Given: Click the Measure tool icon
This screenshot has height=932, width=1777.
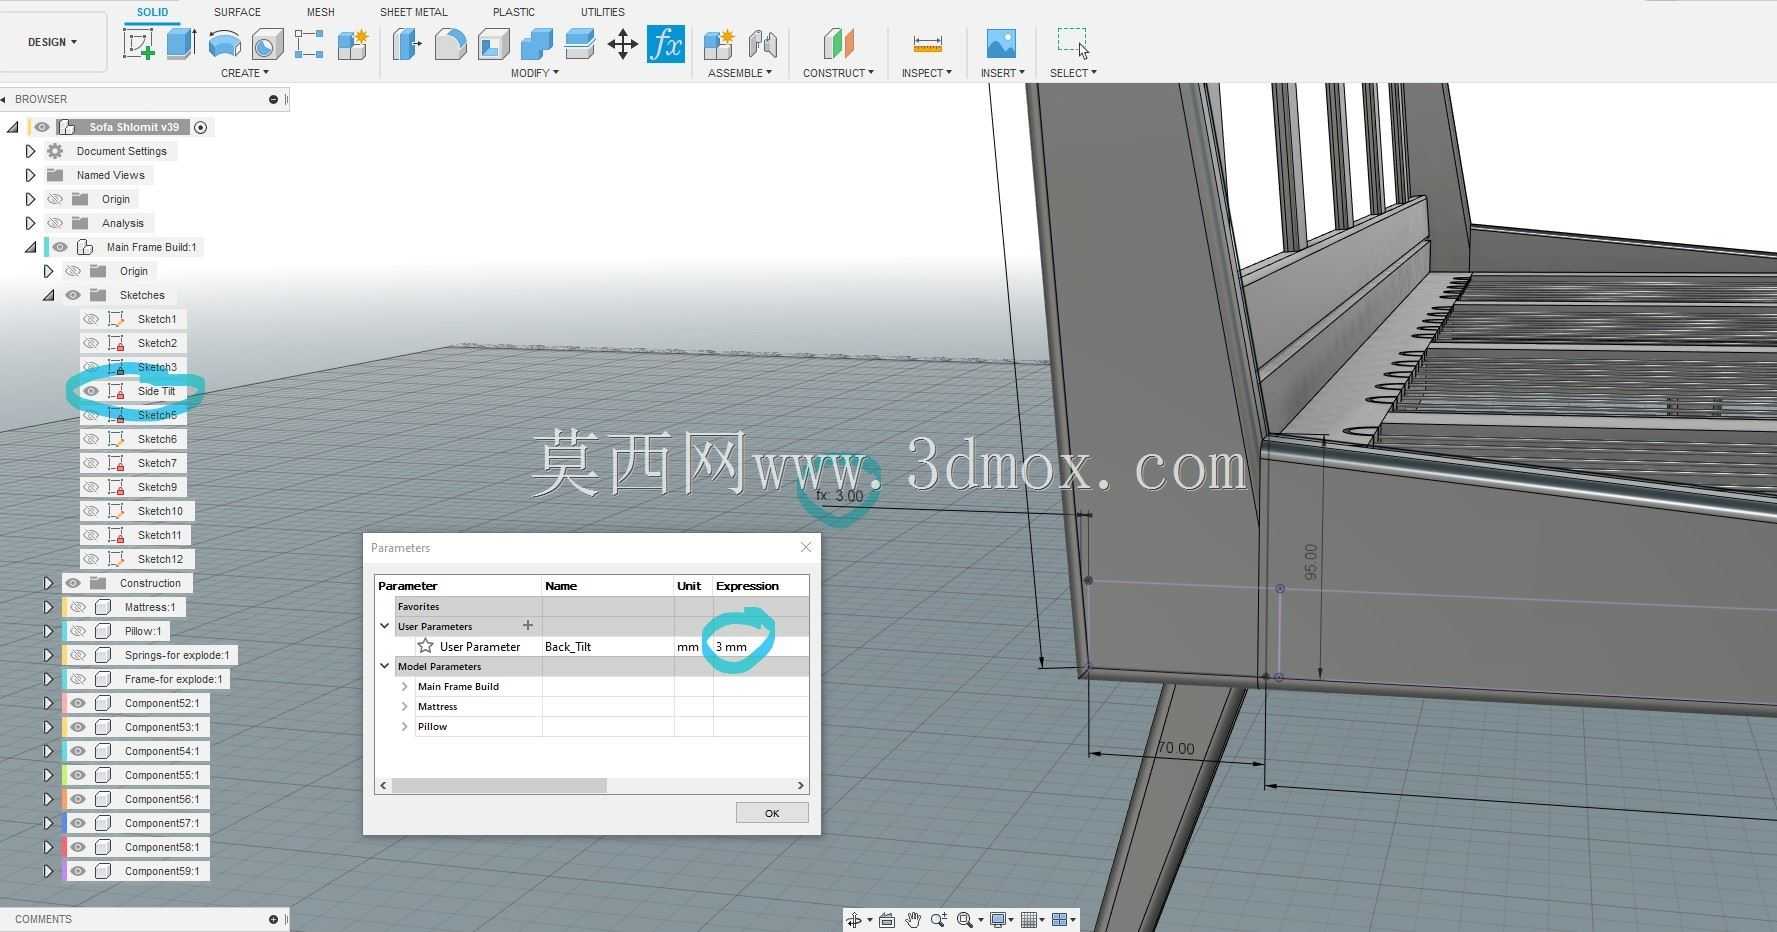Looking at the screenshot, I should 928,44.
